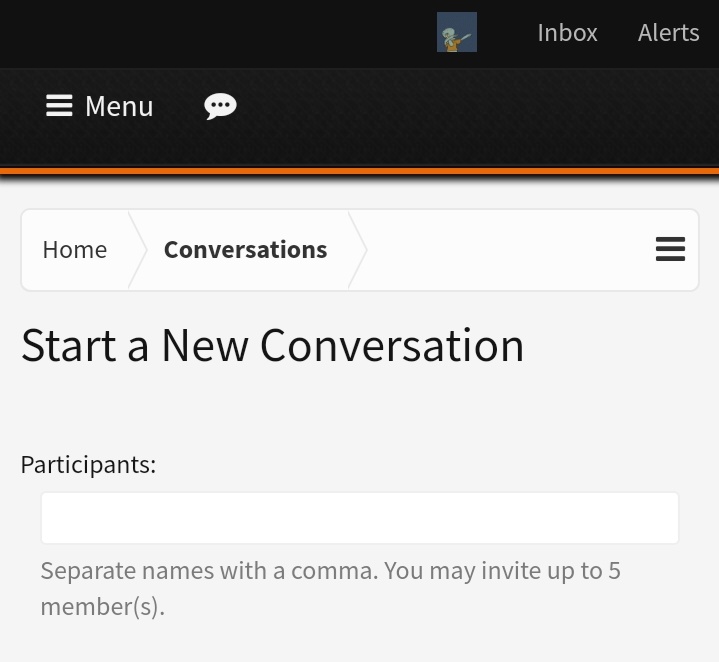
Task: Click the chat speech bubble icon
Action: coord(220,106)
